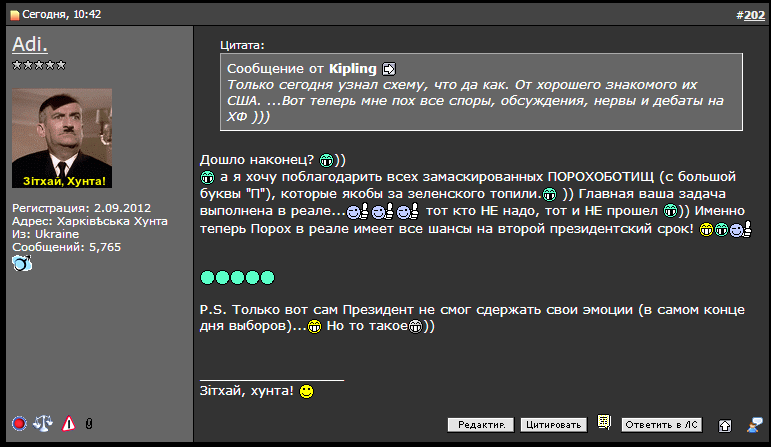This screenshot has height=447, width=771.
Task: Click the 'Зітхай, хунта!' signature text
Action: pos(246,390)
